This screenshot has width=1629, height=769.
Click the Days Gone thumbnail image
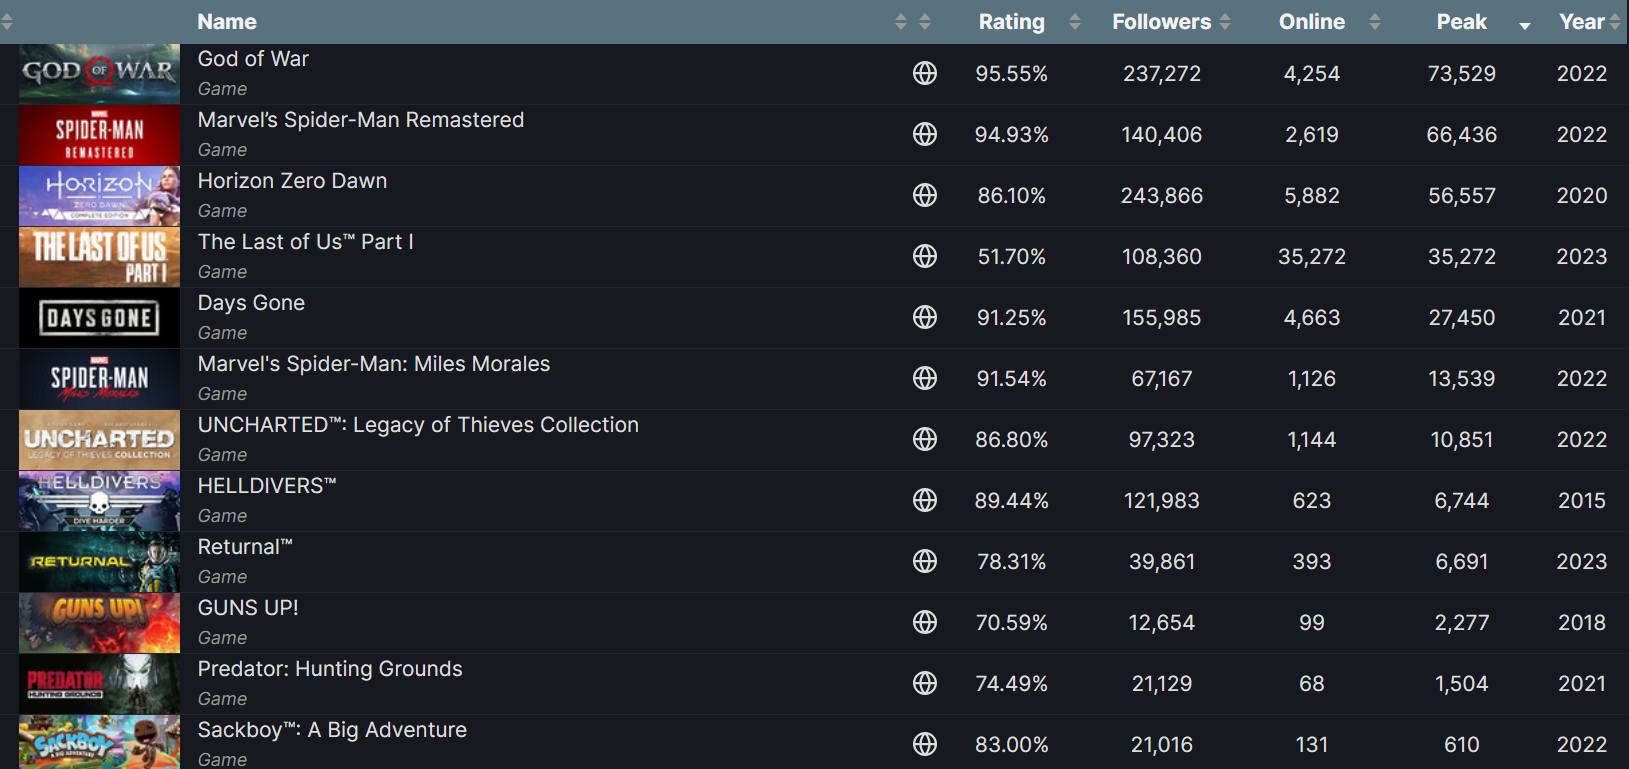(99, 318)
